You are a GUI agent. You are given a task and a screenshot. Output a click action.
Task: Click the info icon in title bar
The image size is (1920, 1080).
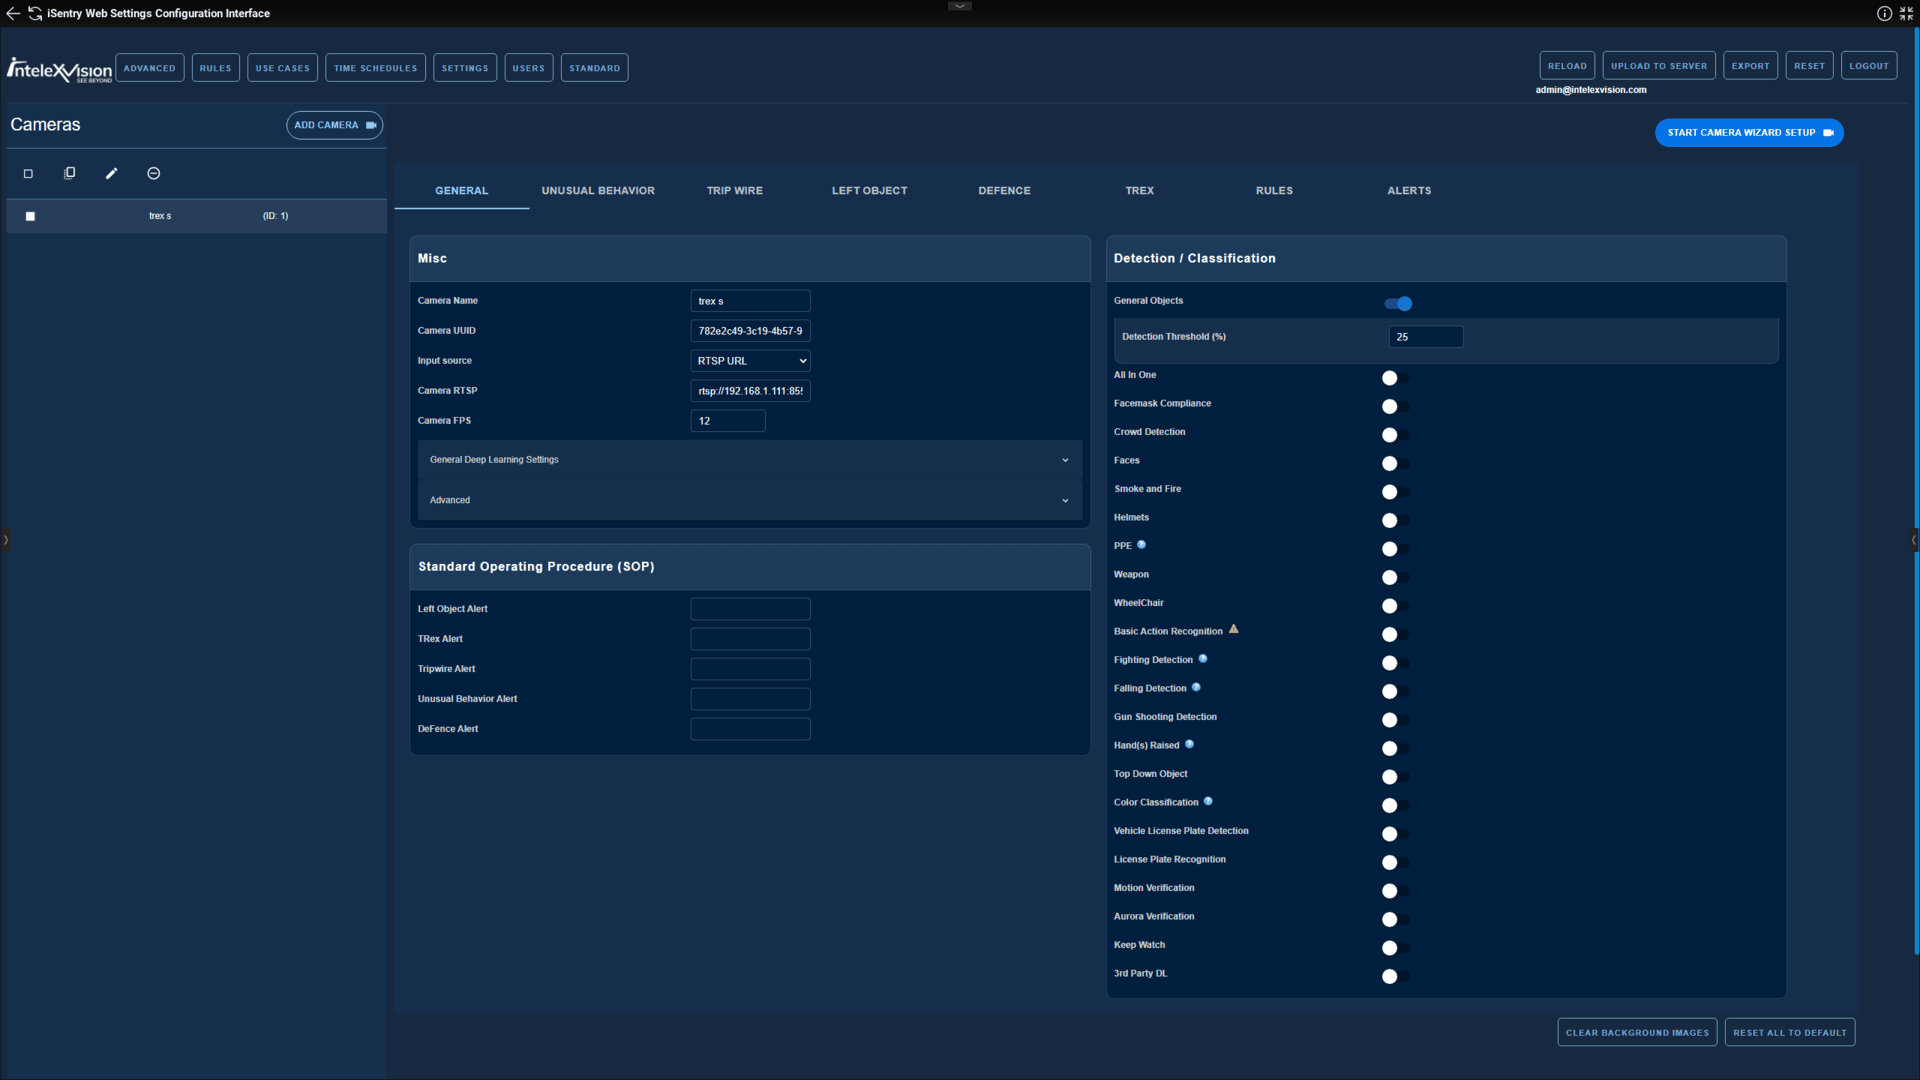click(x=1884, y=13)
